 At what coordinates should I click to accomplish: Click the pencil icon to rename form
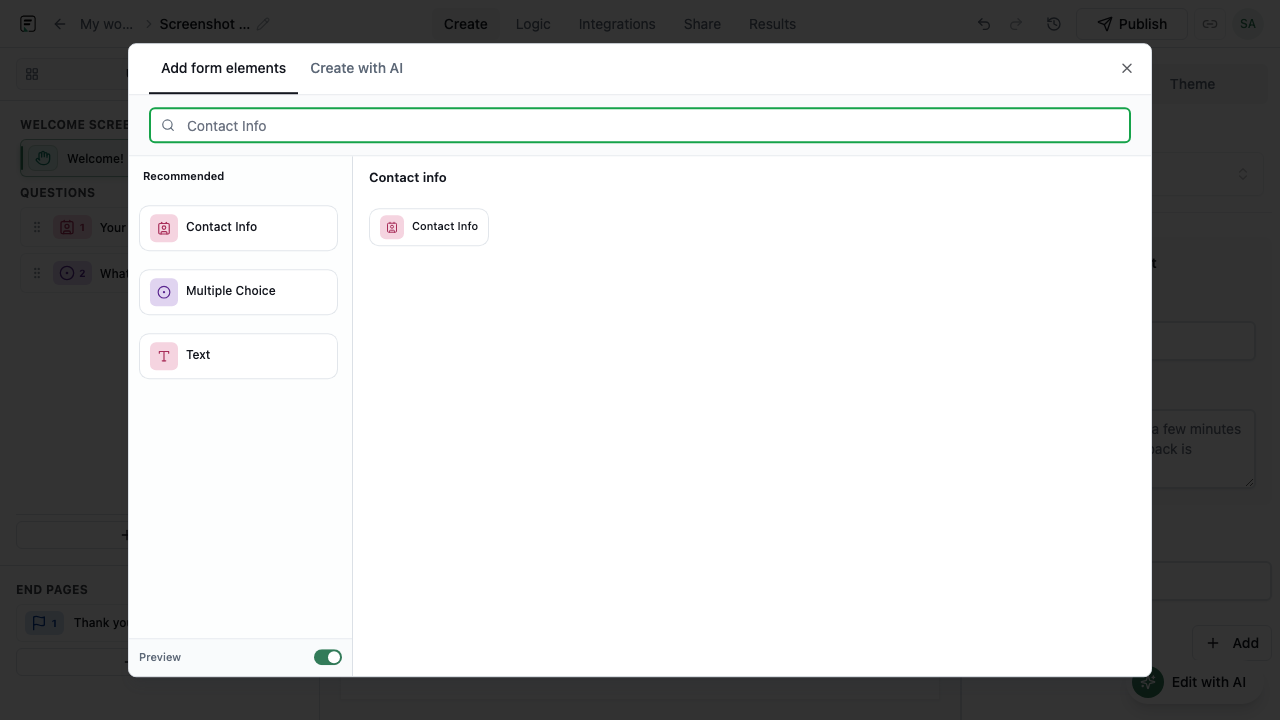(263, 24)
